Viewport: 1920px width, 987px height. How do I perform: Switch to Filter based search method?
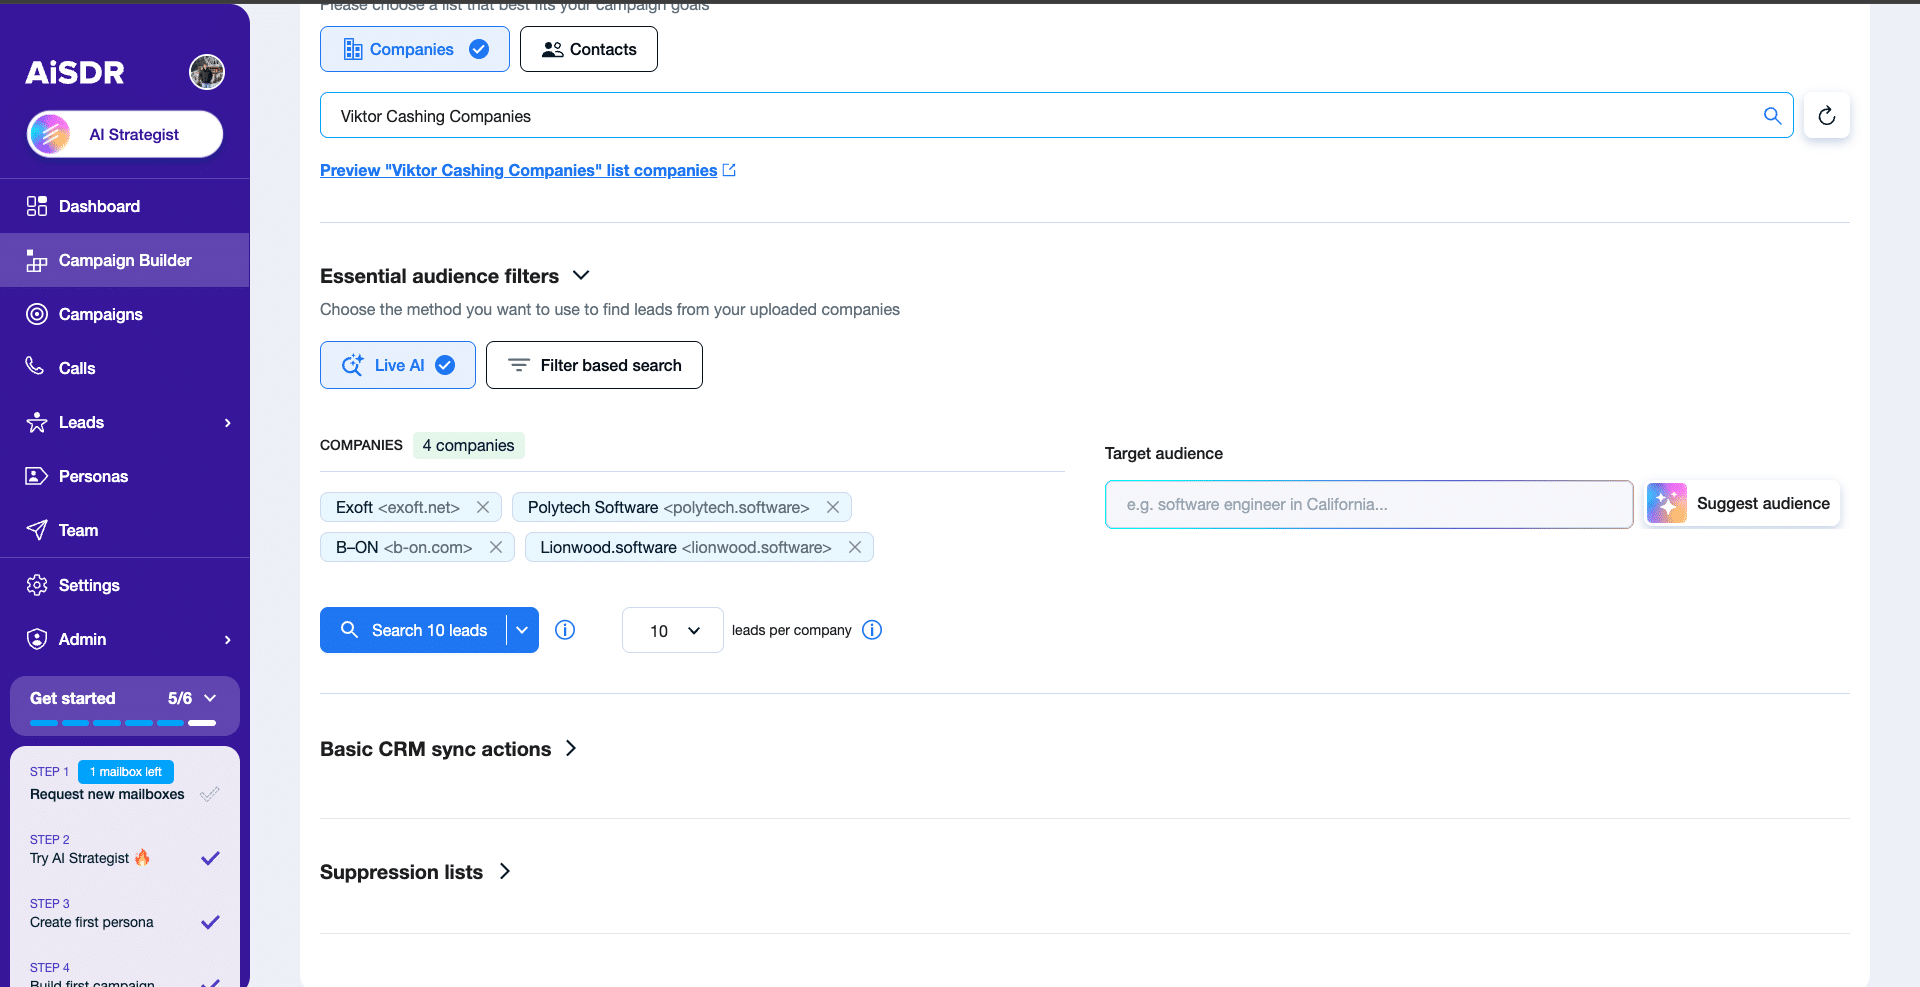[x=594, y=365]
